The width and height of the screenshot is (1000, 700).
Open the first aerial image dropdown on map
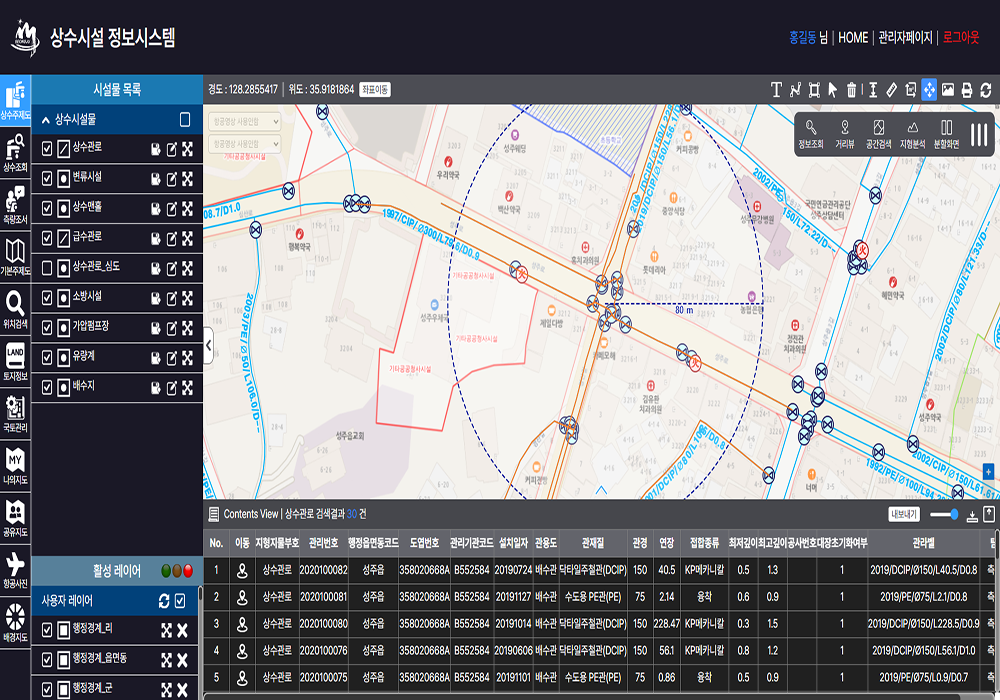(x=245, y=121)
